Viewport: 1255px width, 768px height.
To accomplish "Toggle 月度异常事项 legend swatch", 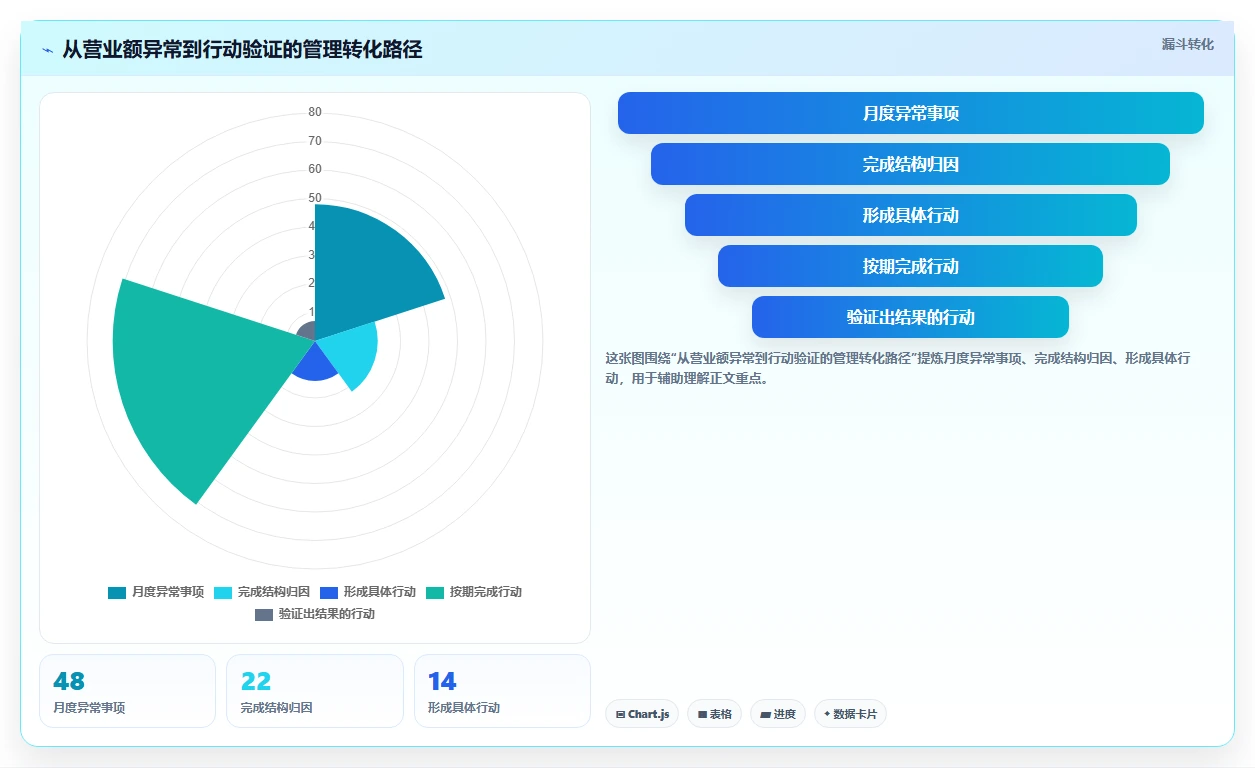I will tap(117, 592).
